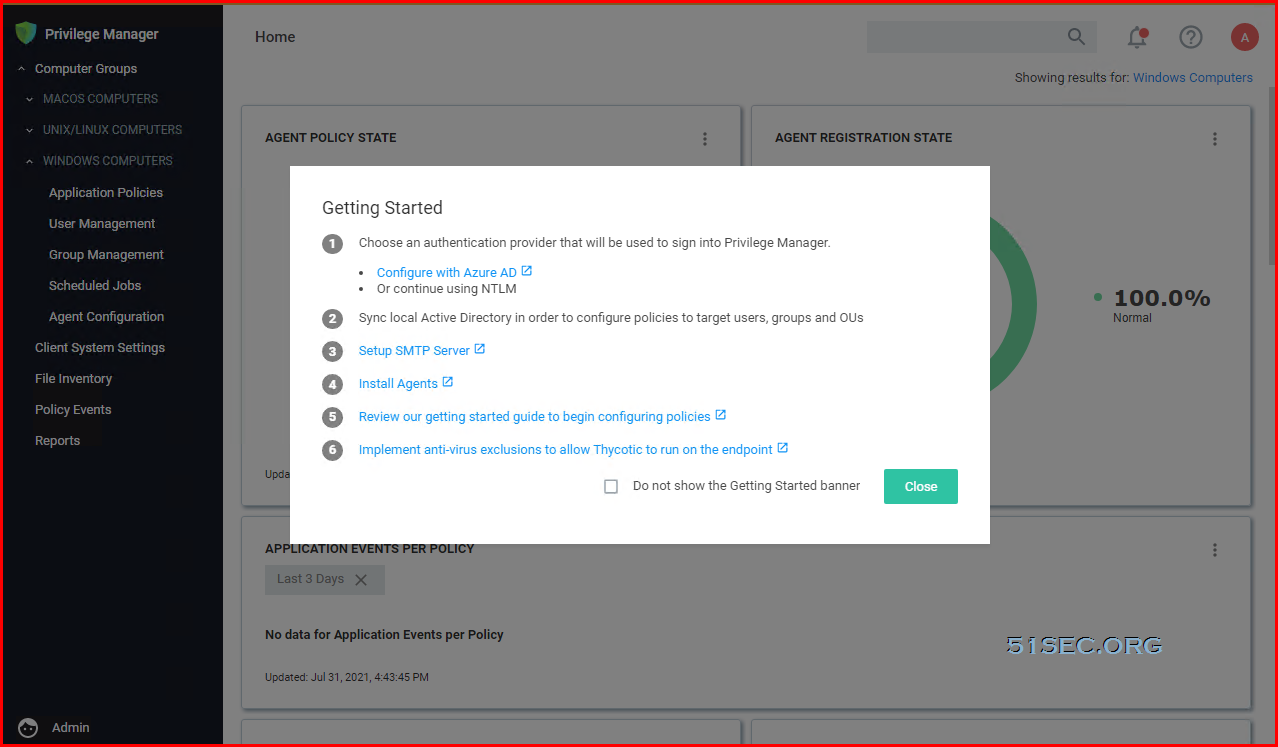The image size is (1278, 747).
Task: Close the Getting Started dialog
Action: click(921, 487)
